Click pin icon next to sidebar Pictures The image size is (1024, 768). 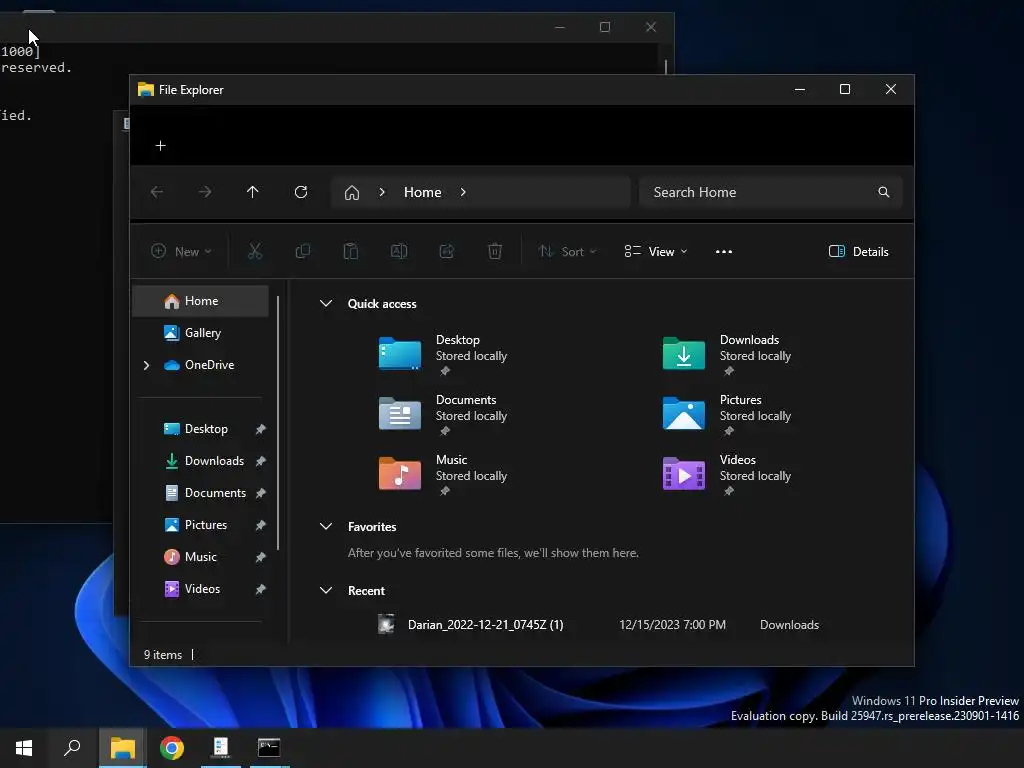pos(261,525)
